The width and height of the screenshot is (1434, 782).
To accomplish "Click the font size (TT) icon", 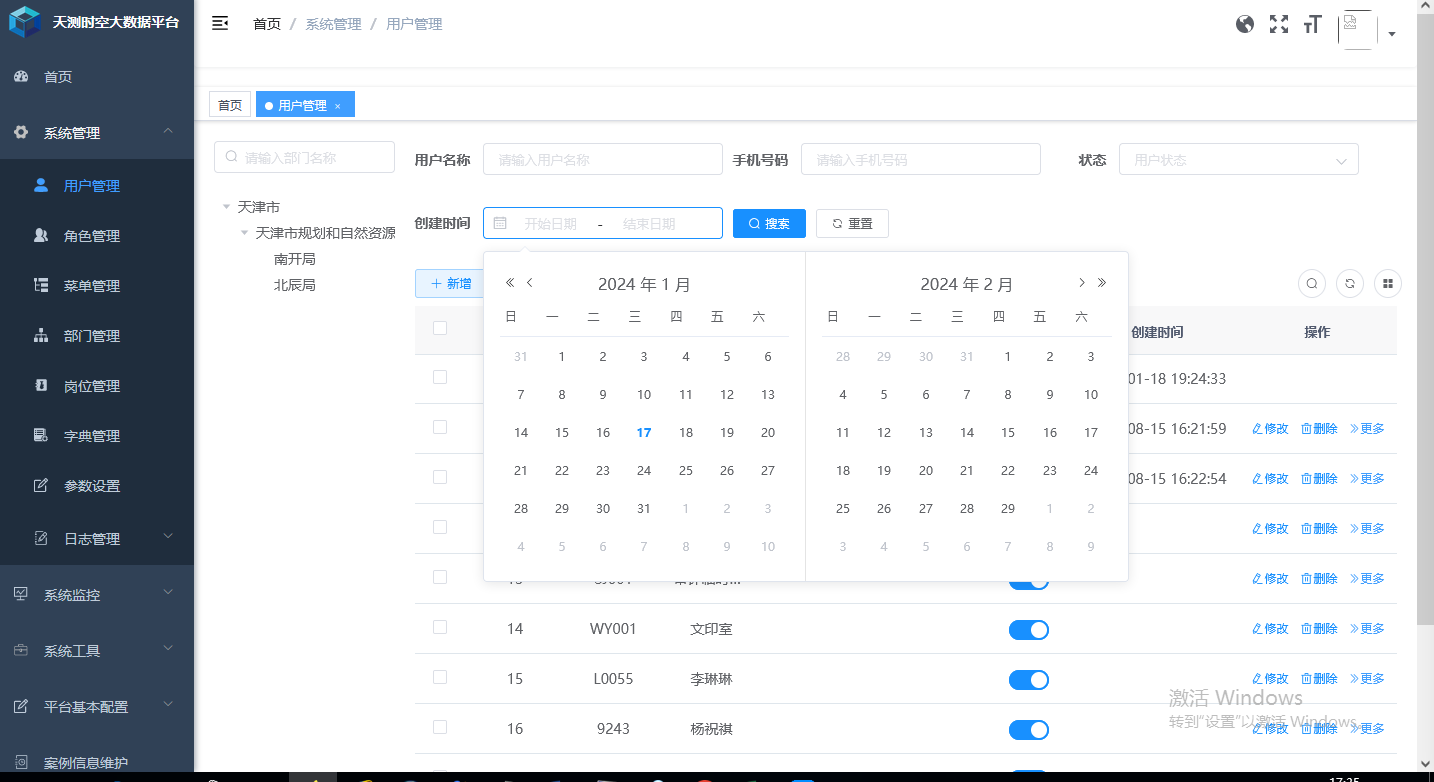I will coord(1311,23).
